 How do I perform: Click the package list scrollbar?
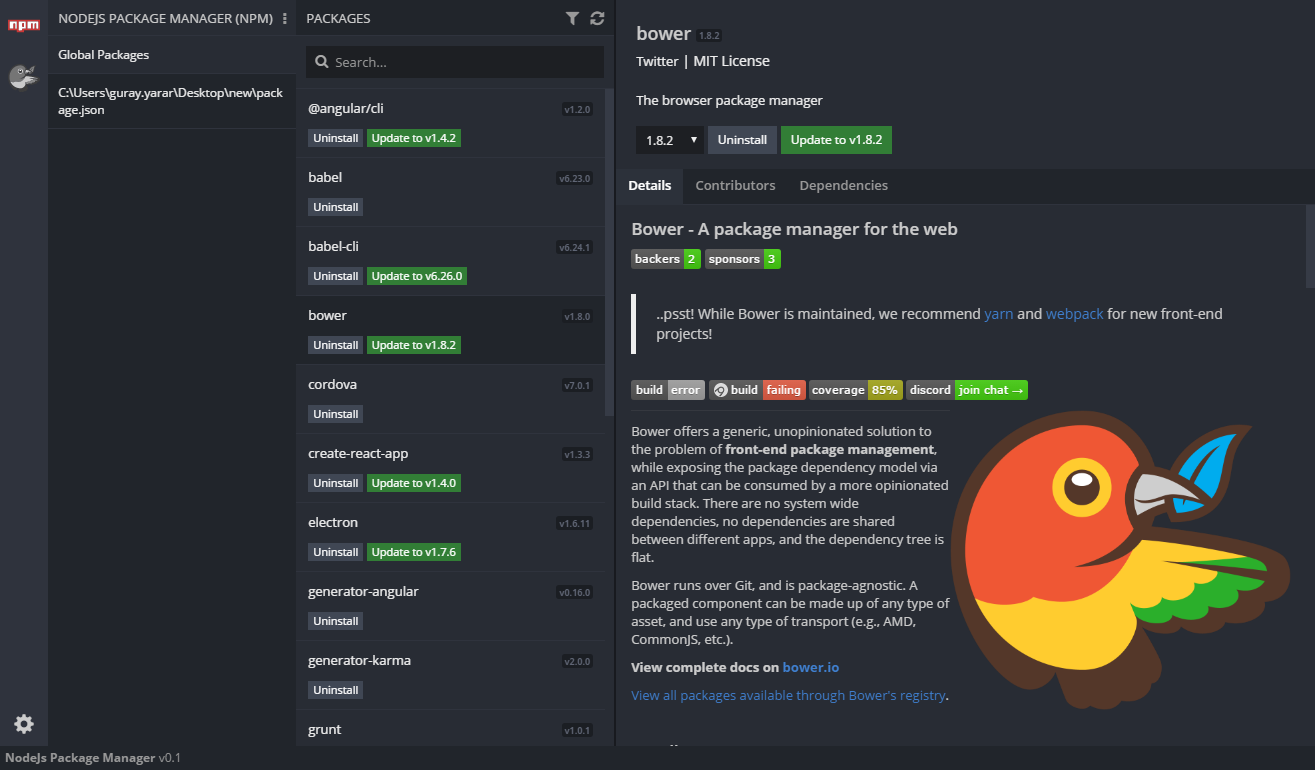[x=610, y=250]
